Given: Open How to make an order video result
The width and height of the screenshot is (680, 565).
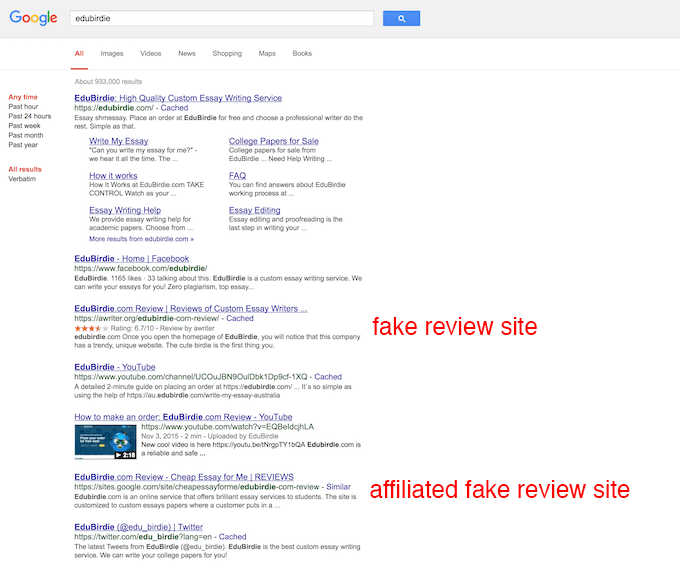Looking at the screenshot, I should click(x=183, y=417).
